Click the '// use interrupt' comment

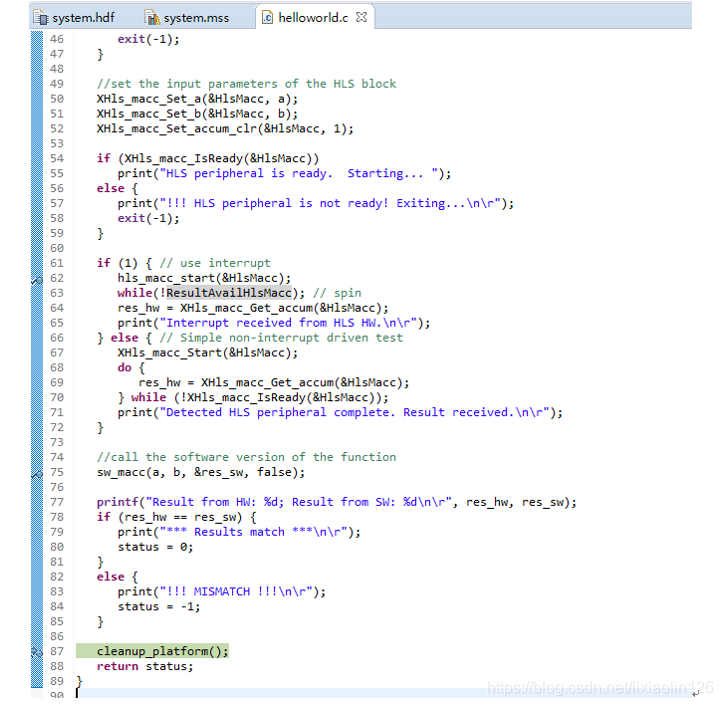point(215,263)
